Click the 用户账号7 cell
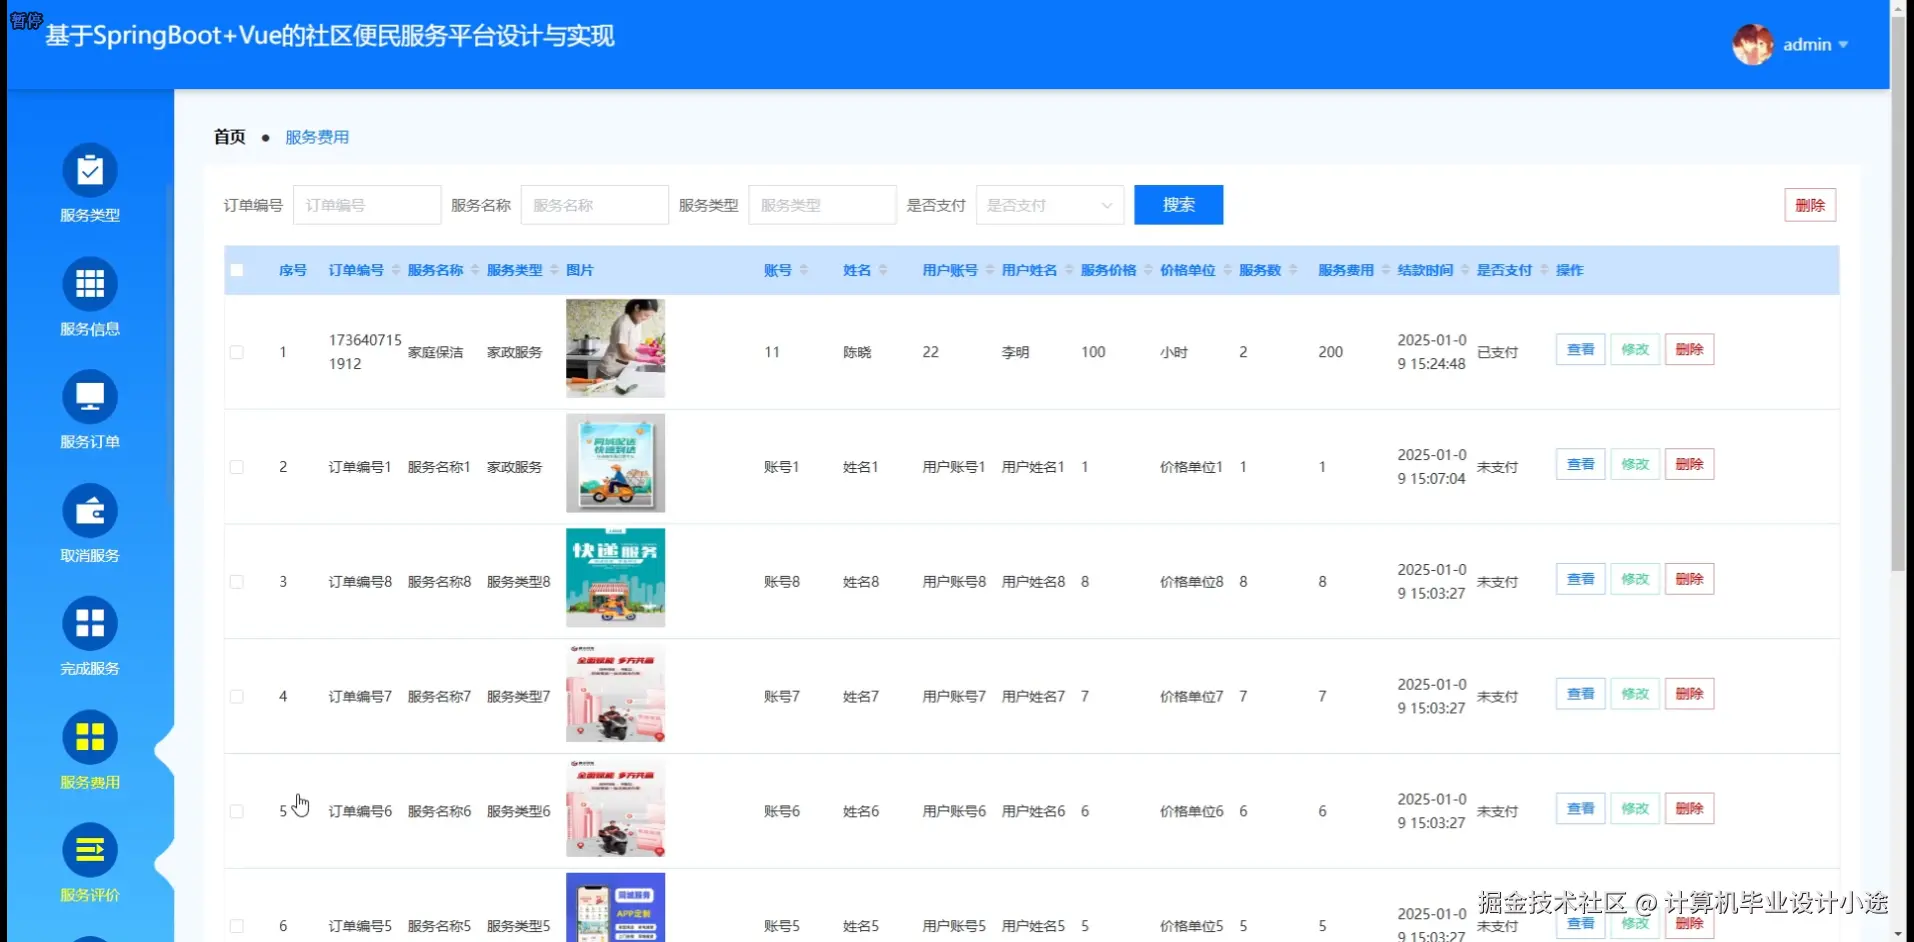Viewport: 1914px width, 942px height. click(x=954, y=697)
